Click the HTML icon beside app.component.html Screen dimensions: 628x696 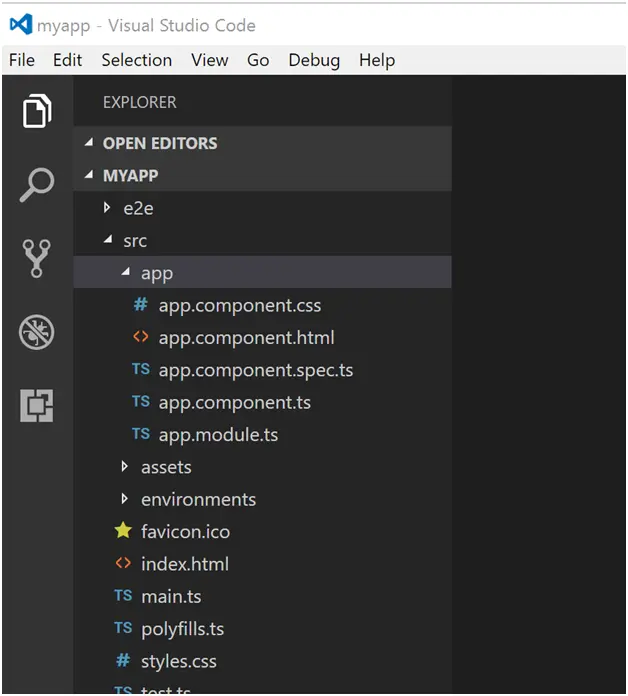(x=141, y=337)
